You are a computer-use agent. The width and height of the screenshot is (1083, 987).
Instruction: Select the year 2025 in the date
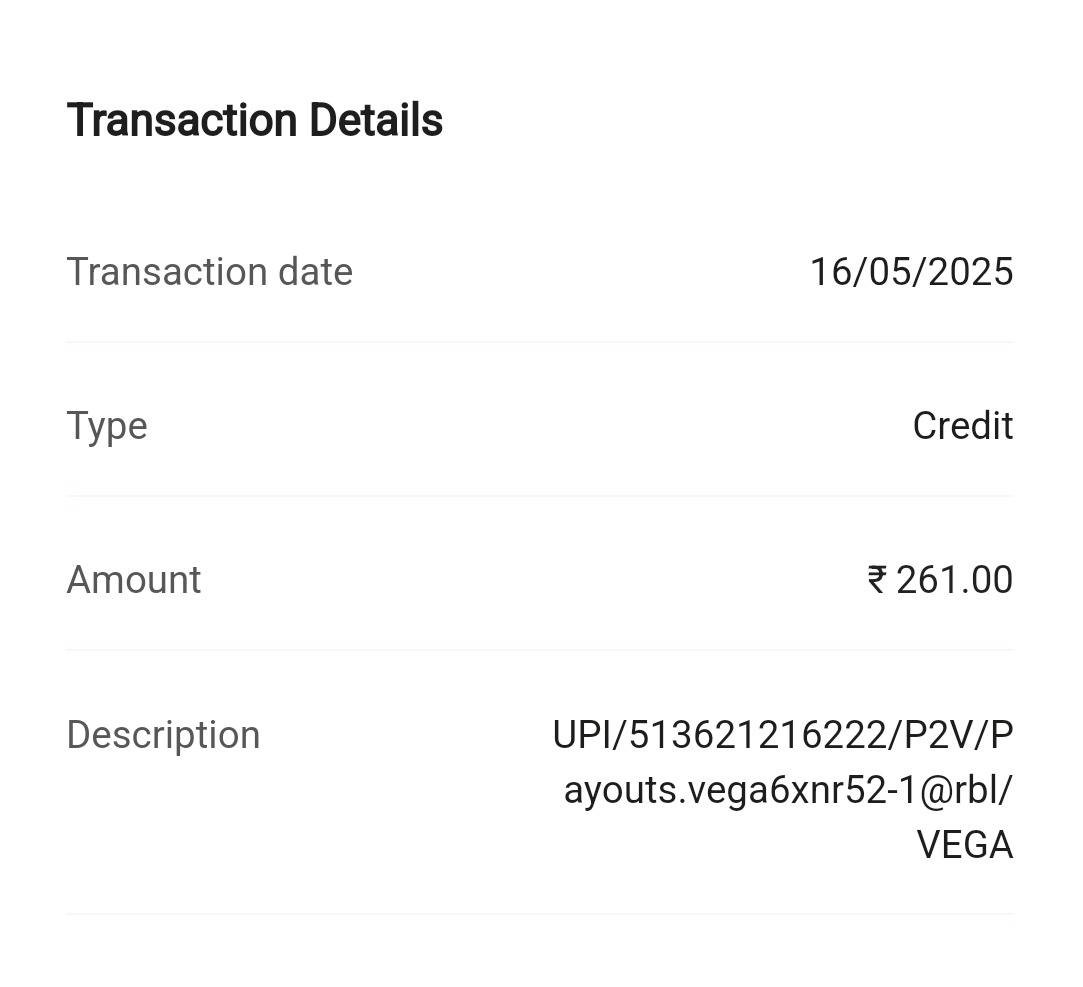[x=971, y=271]
